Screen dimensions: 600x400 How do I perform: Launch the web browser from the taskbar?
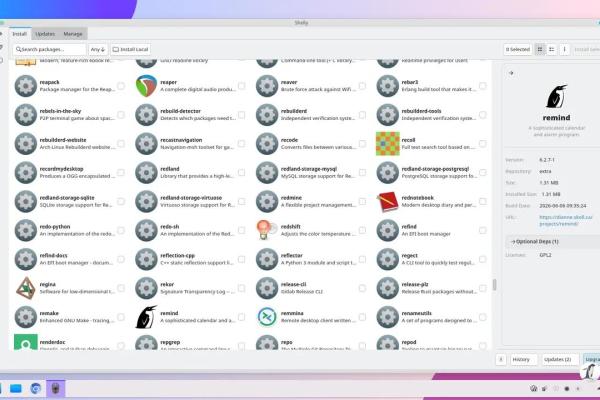[x=36, y=389]
